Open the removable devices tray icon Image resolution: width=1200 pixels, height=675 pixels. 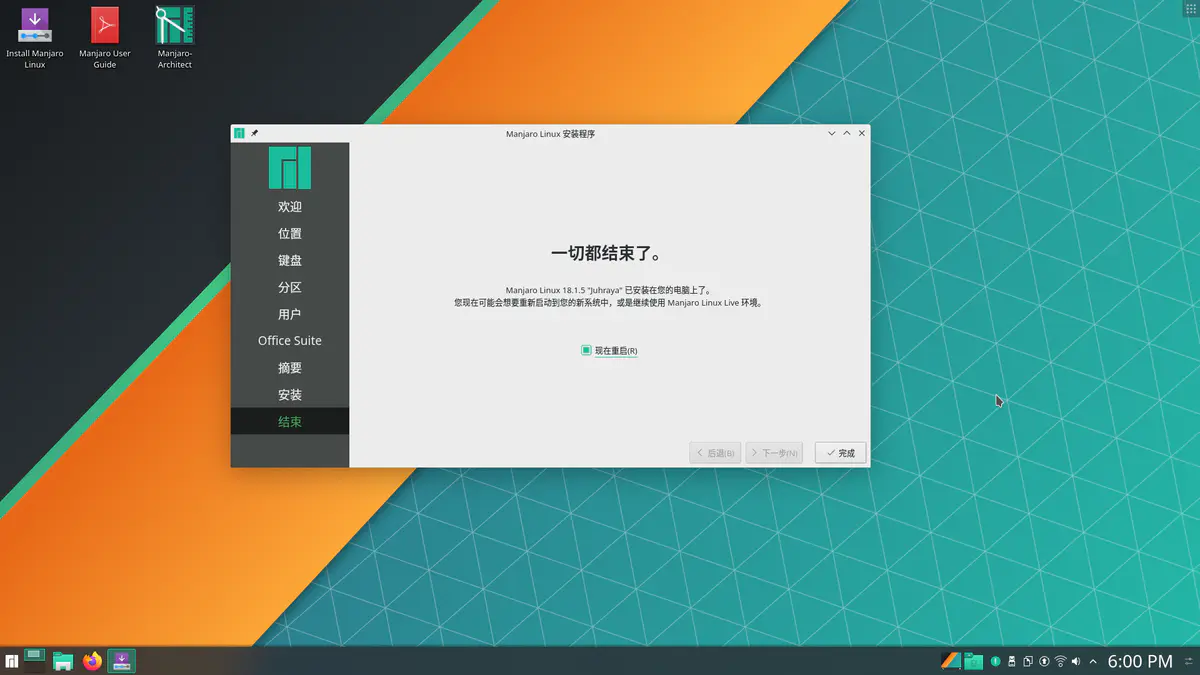point(1012,661)
